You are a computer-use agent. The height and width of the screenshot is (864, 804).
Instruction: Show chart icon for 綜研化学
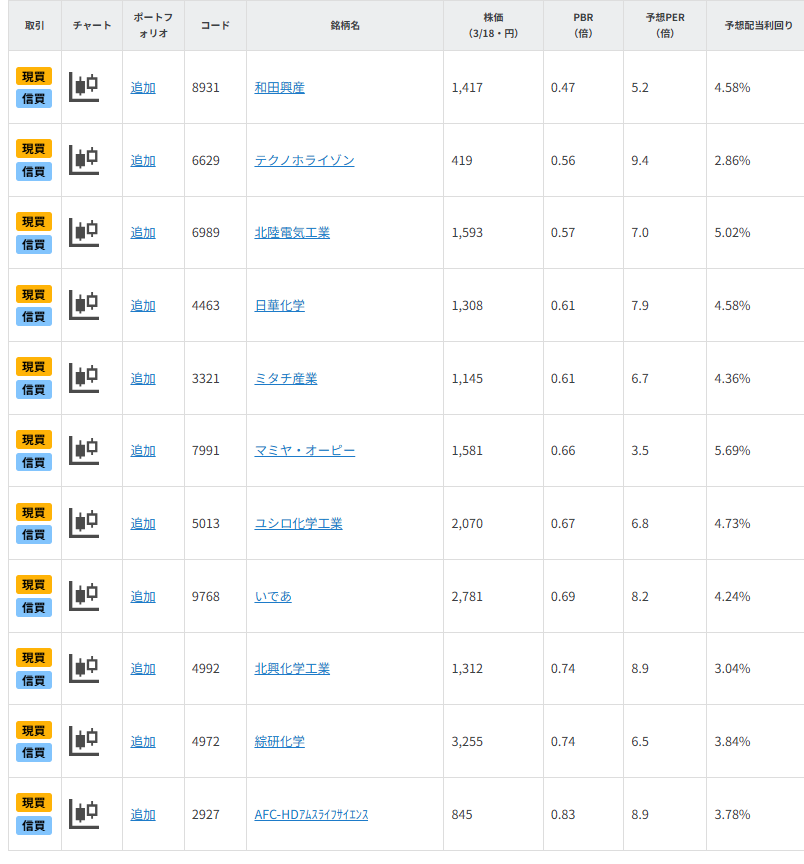(x=84, y=741)
